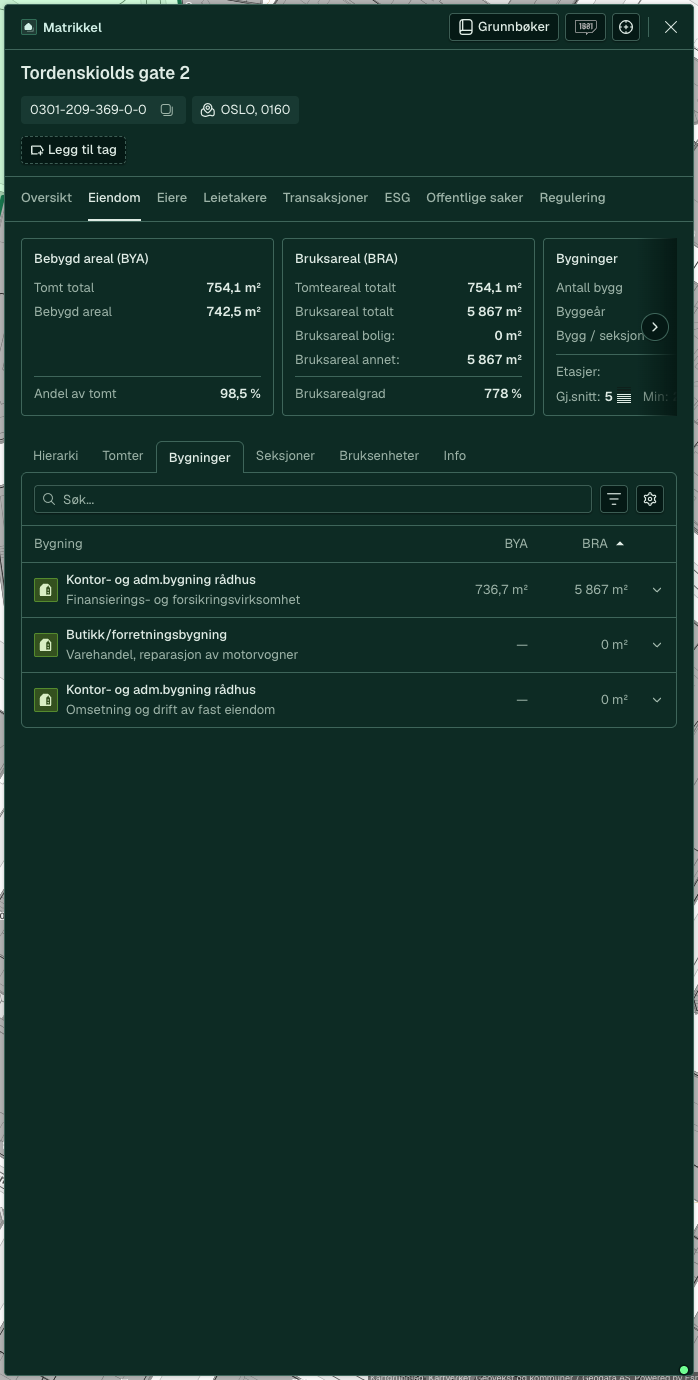Sort by Bygning column header
Viewport: 698px width, 1380px height.
pos(58,544)
